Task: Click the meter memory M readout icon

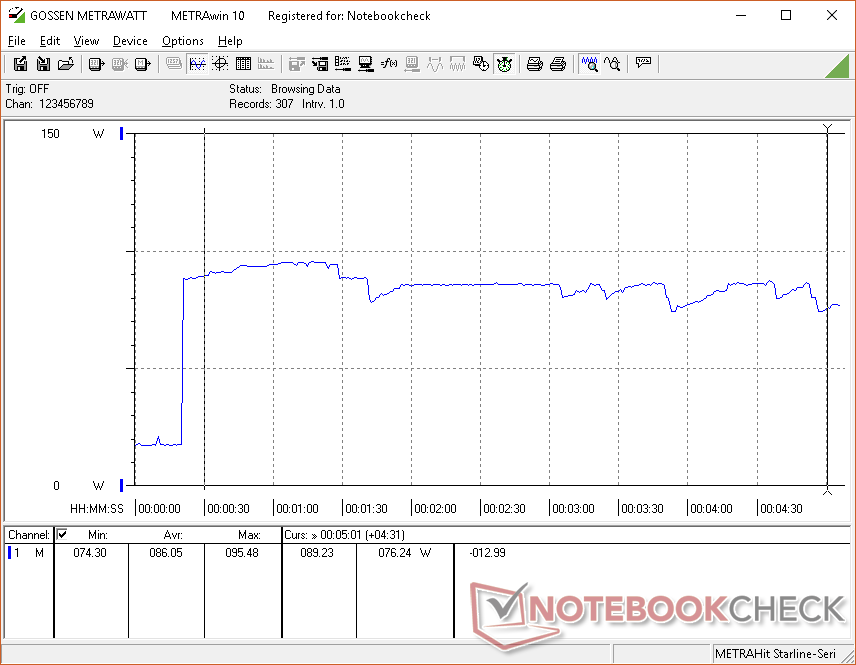Action: (x=142, y=64)
